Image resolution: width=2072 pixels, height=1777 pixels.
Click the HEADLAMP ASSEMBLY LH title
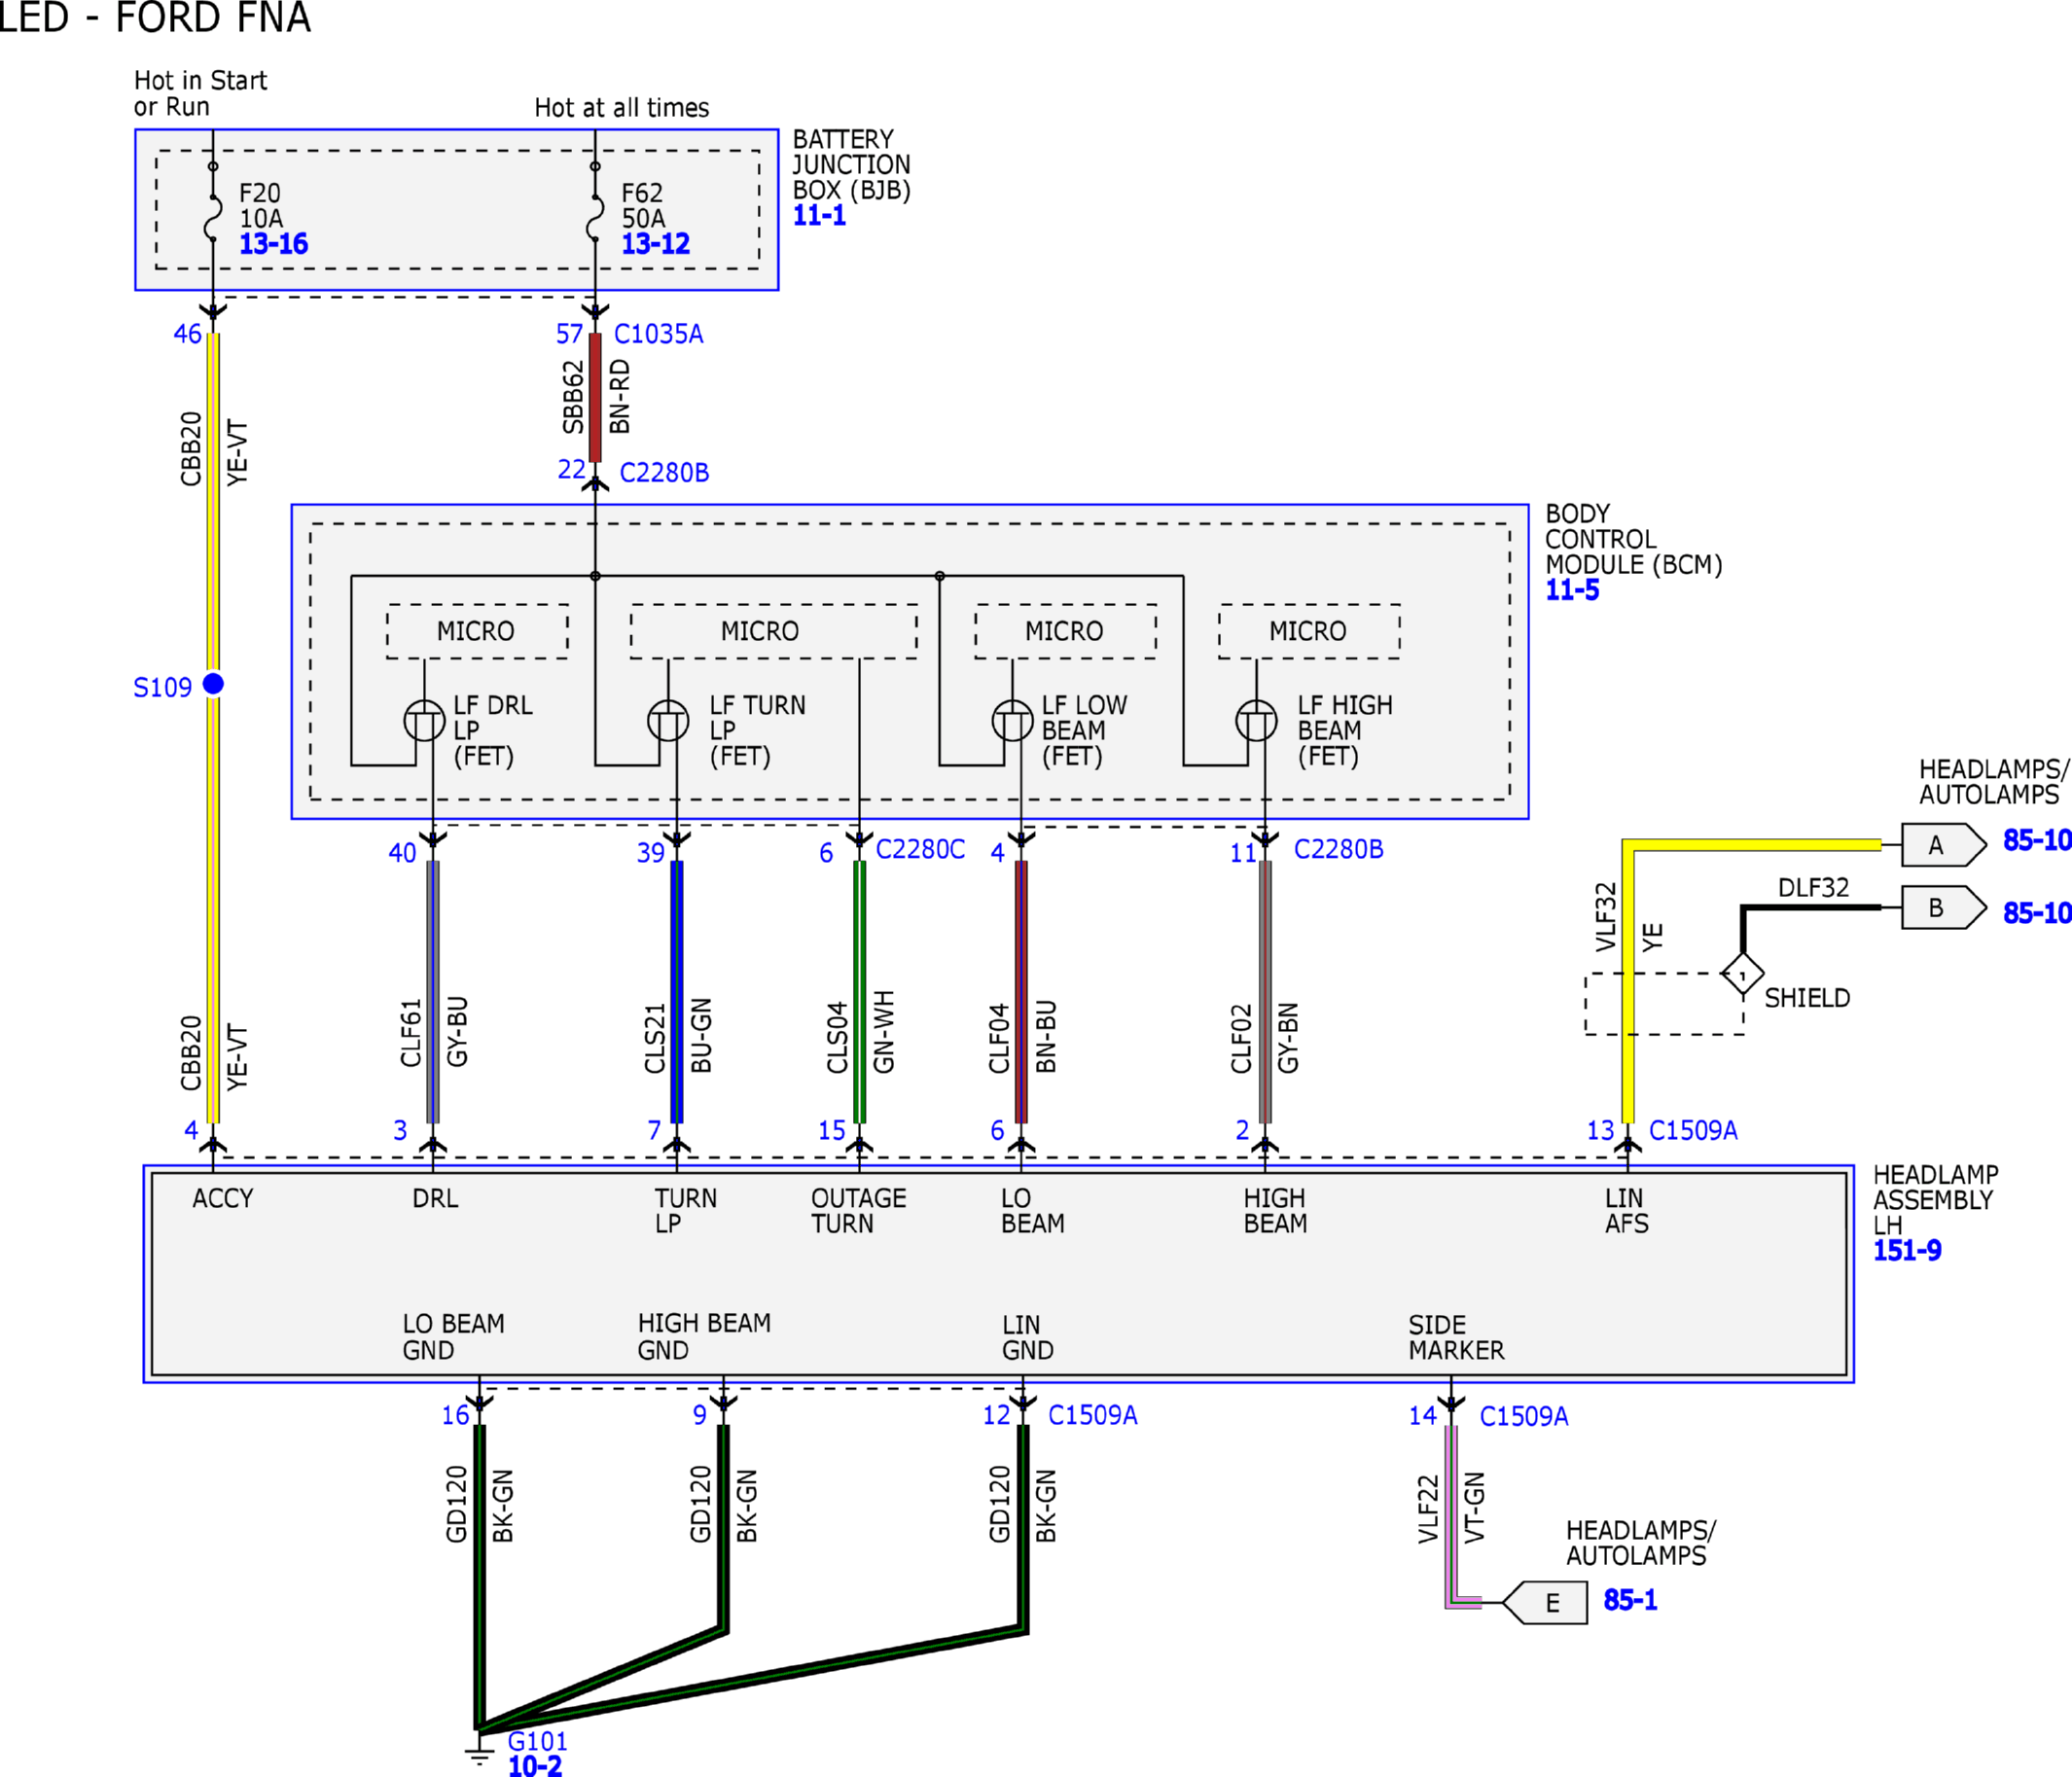tap(1935, 1200)
